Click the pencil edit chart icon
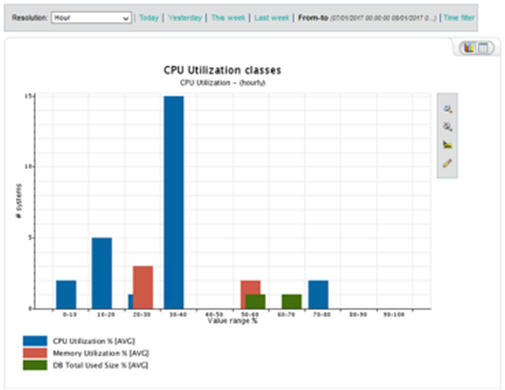The image size is (505, 390). [x=447, y=163]
